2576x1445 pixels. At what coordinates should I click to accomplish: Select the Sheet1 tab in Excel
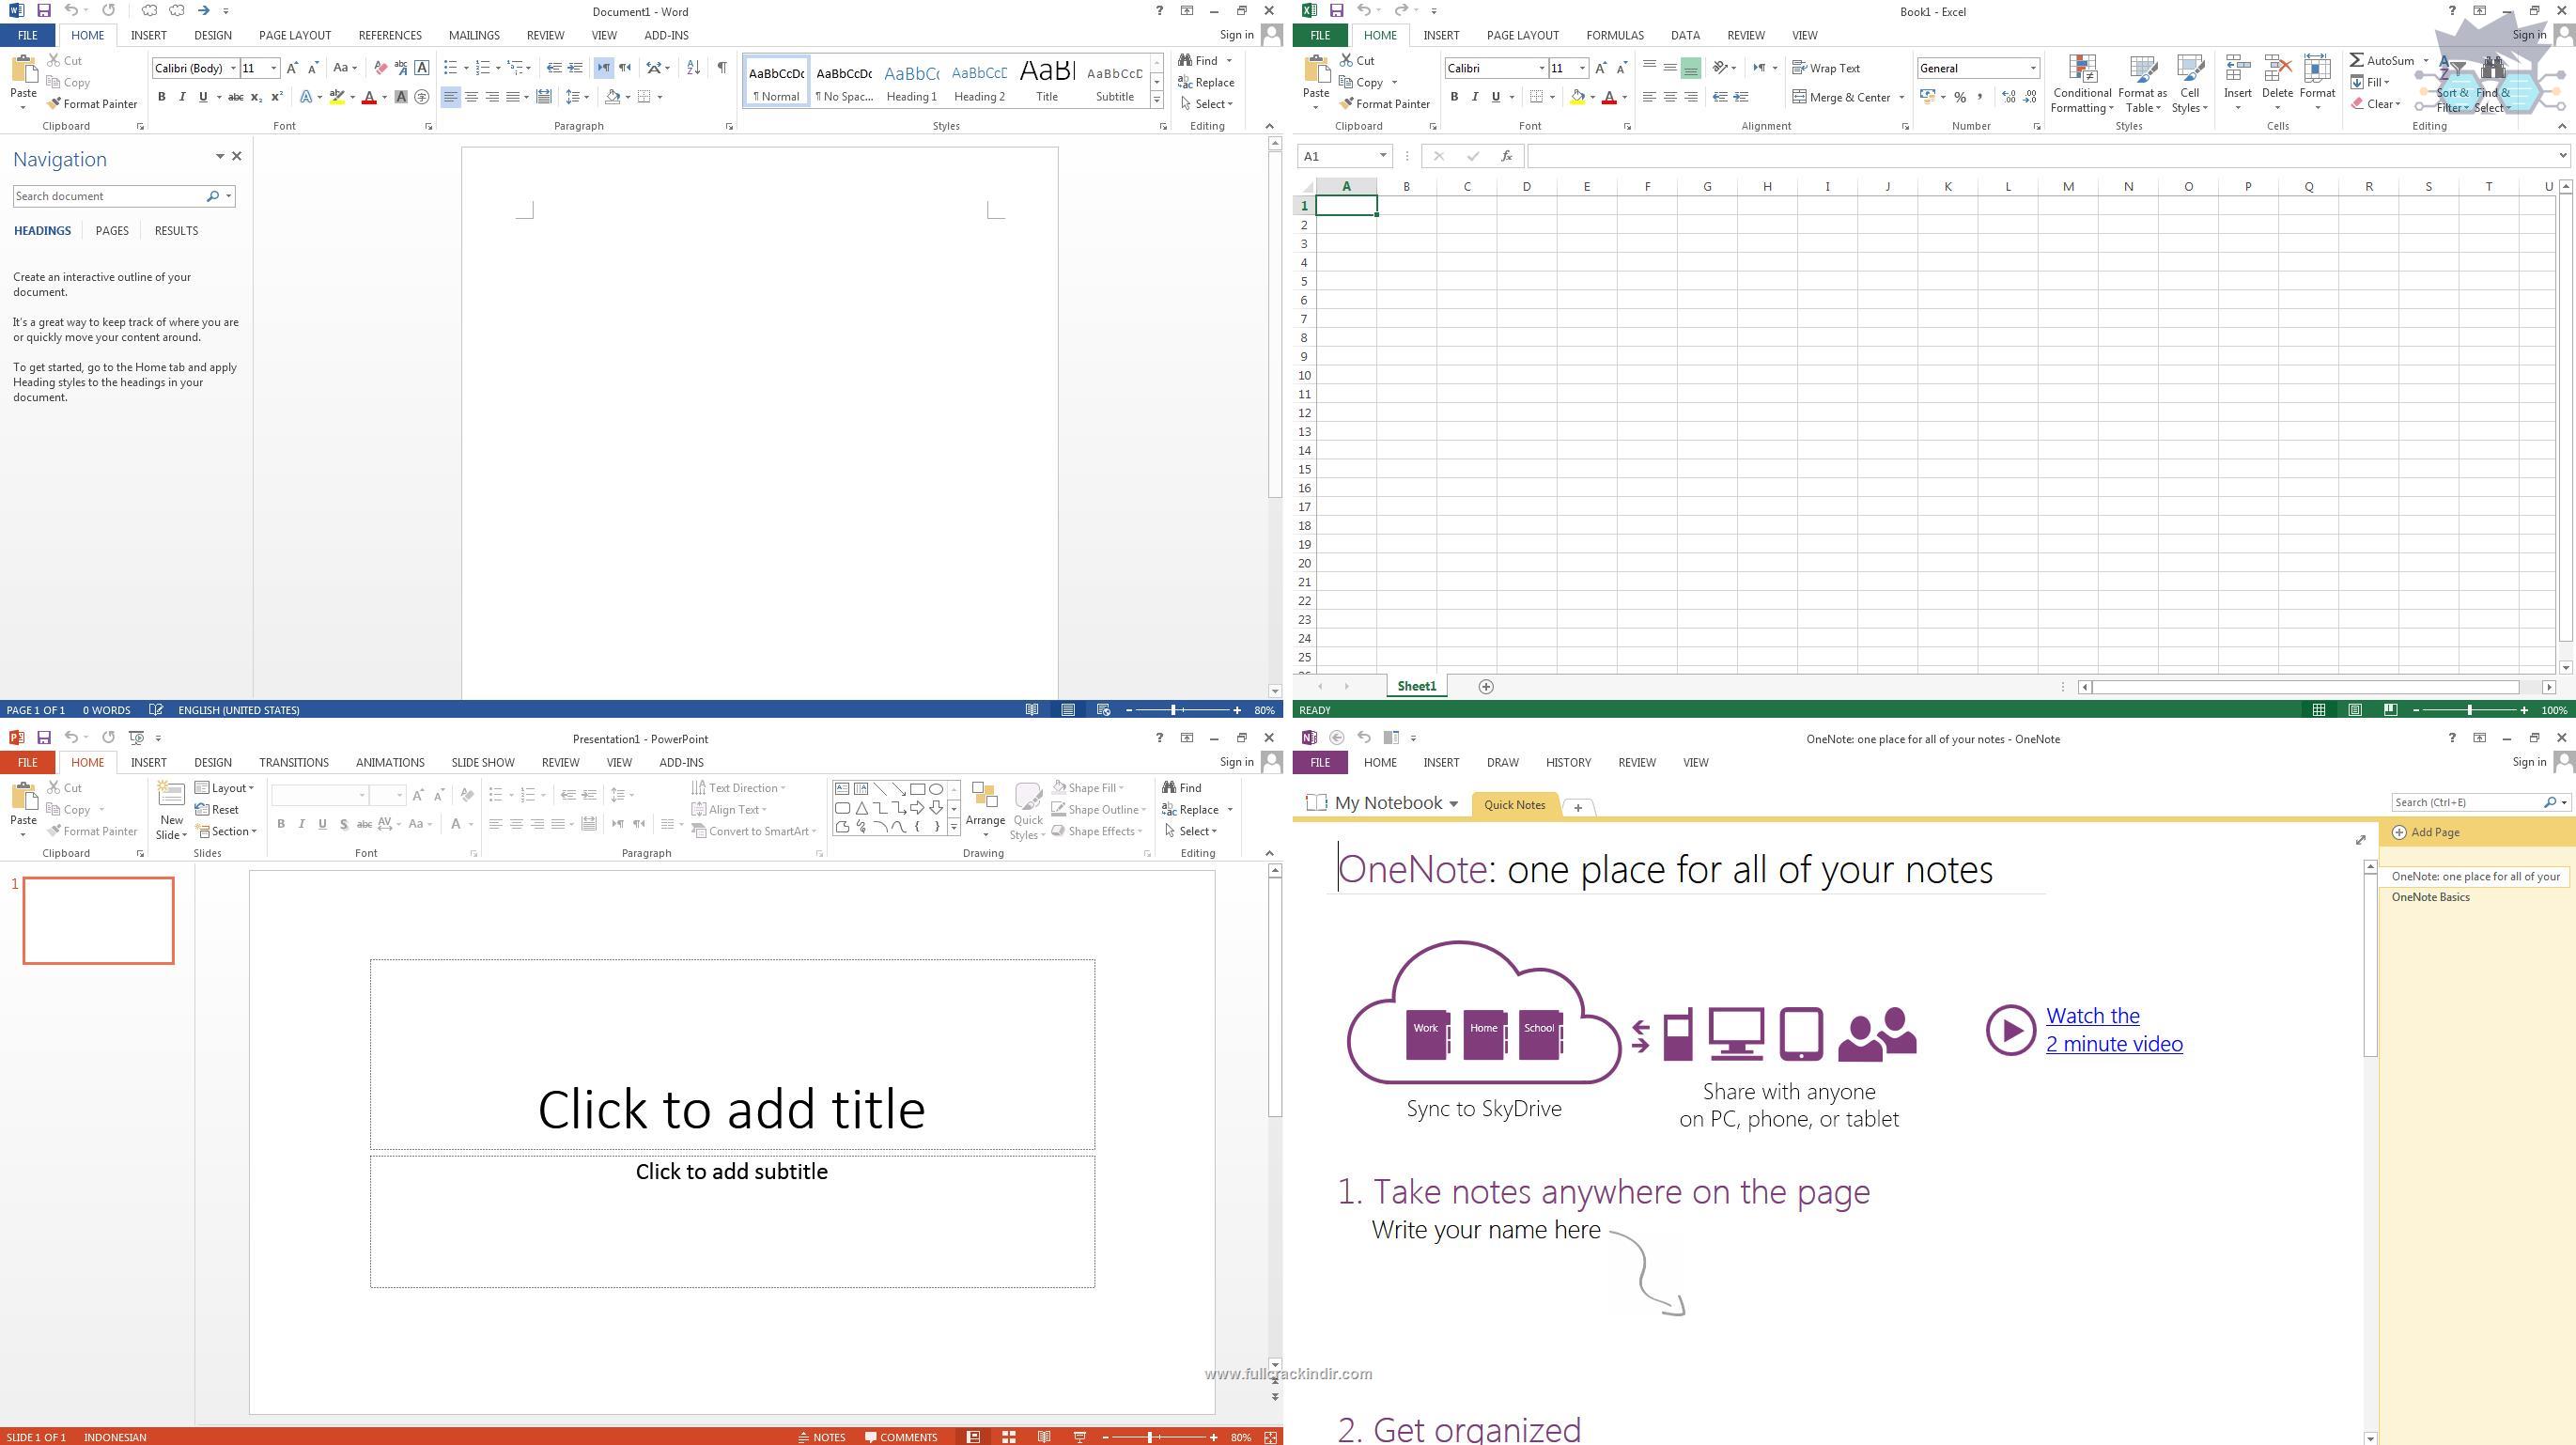tap(1416, 686)
